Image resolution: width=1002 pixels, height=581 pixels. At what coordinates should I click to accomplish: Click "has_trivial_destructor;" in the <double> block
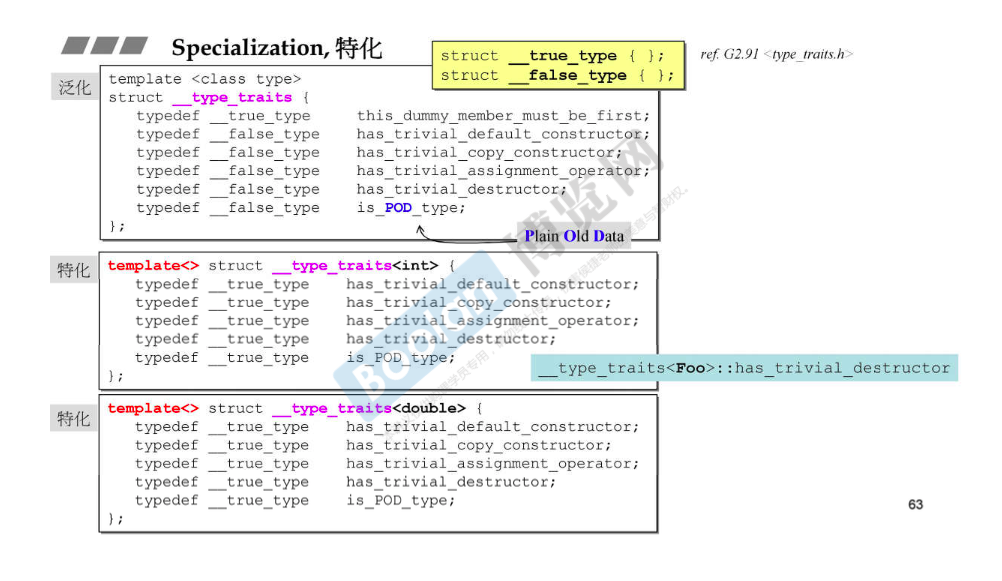451,482
